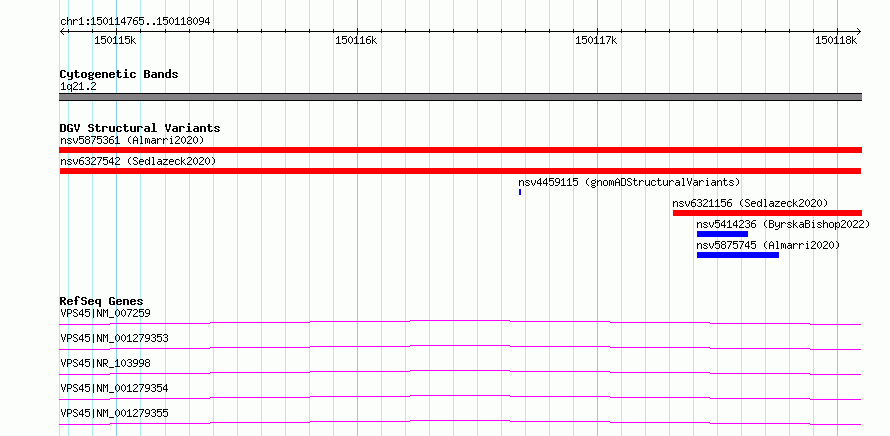Click the magenta gene line under VPS45|NM_007259
The width and height of the screenshot is (890, 436).
click(460, 322)
